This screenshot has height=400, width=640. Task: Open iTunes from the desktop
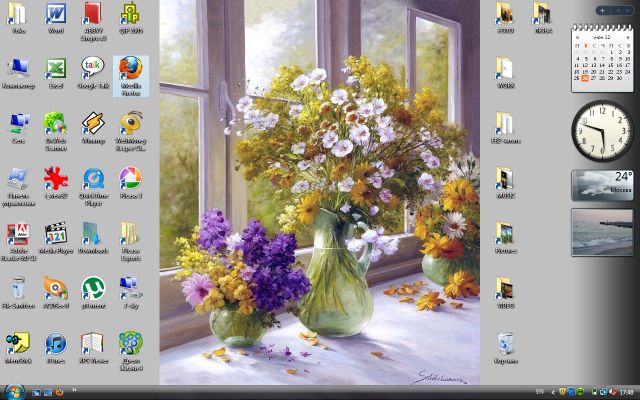click(56, 347)
